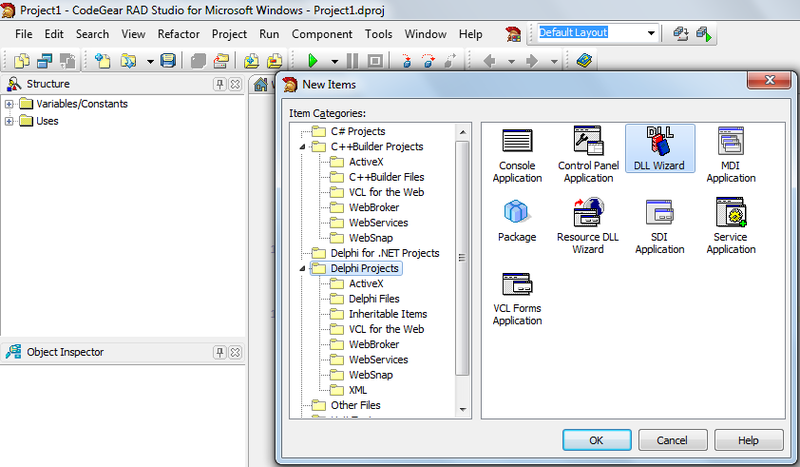Pin the Structure panel
Image resolution: width=800 pixels, height=467 pixels.
219,84
